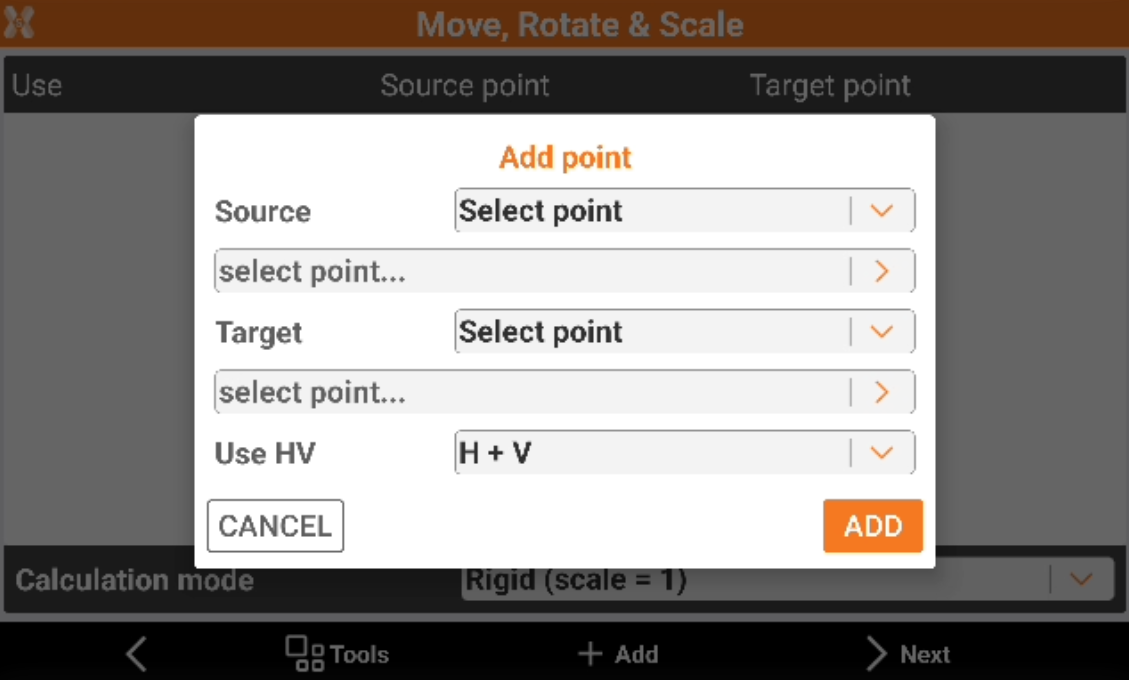Open the Tools grid icon
The width and height of the screenshot is (1129, 680).
(x=304, y=653)
